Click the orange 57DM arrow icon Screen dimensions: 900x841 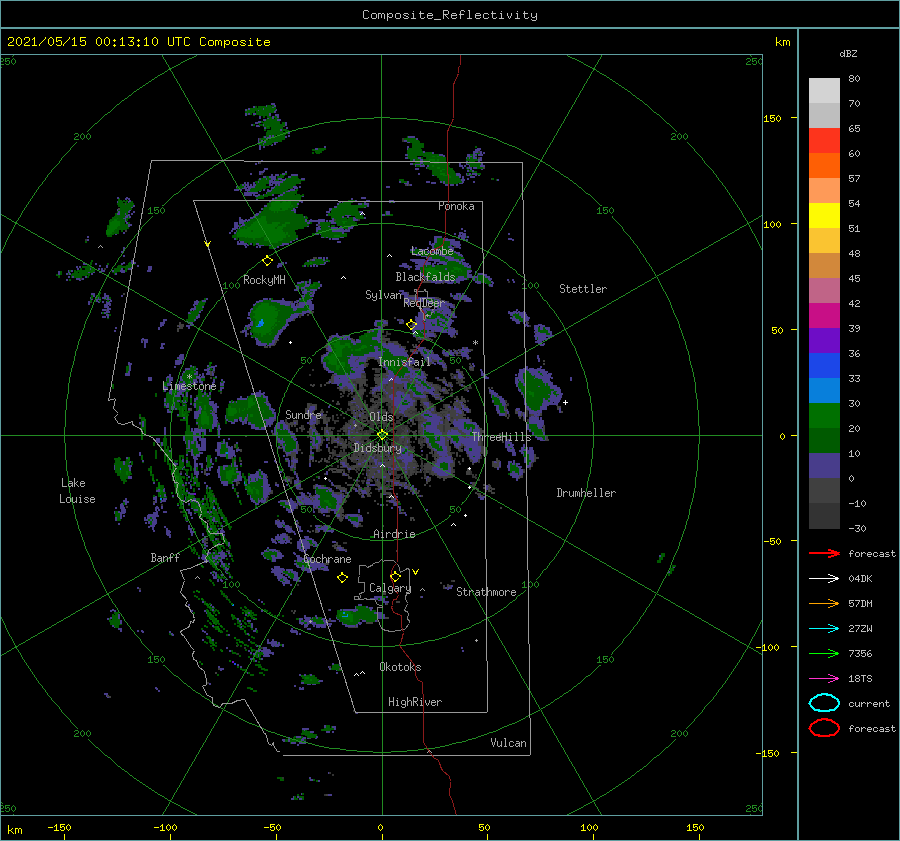(x=824, y=603)
